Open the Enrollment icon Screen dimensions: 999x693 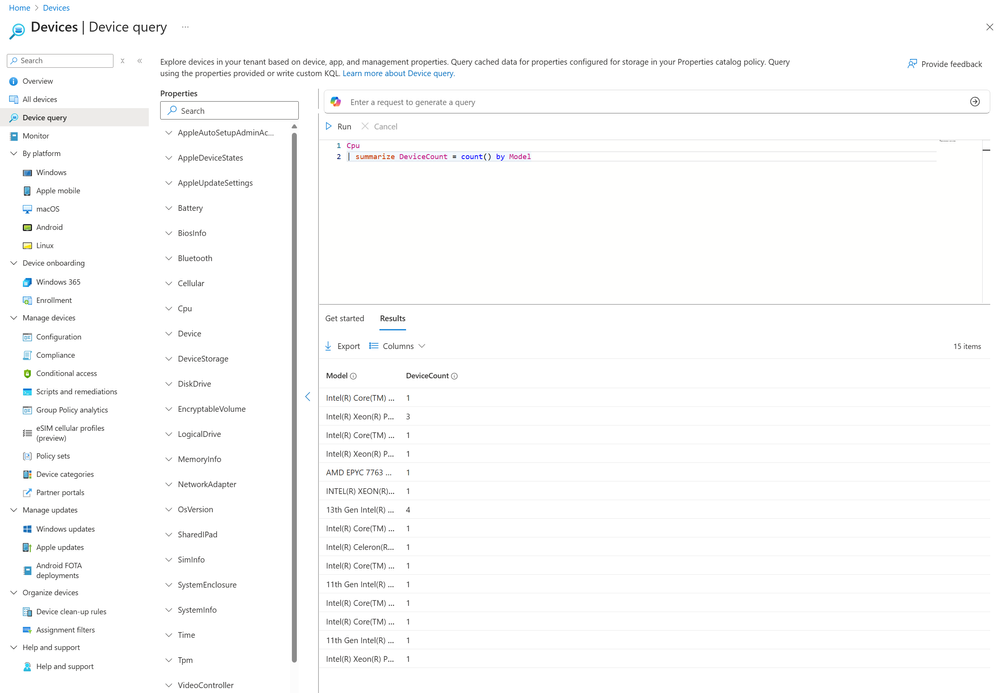pyautogui.click(x=27, y=301)
